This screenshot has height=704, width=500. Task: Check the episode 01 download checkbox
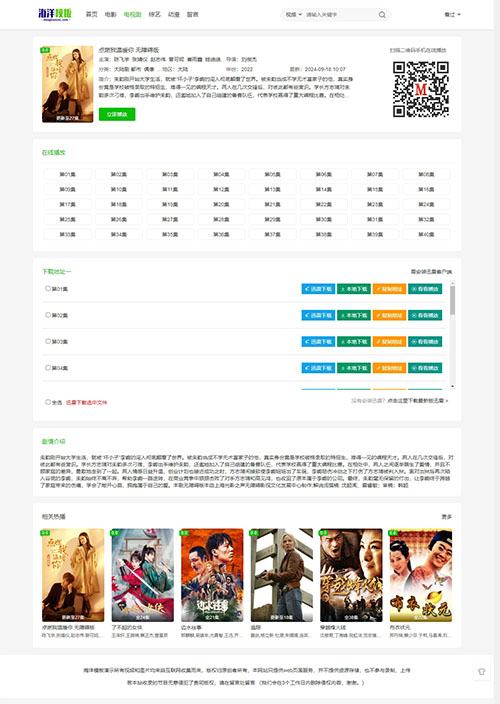[48, 288]
